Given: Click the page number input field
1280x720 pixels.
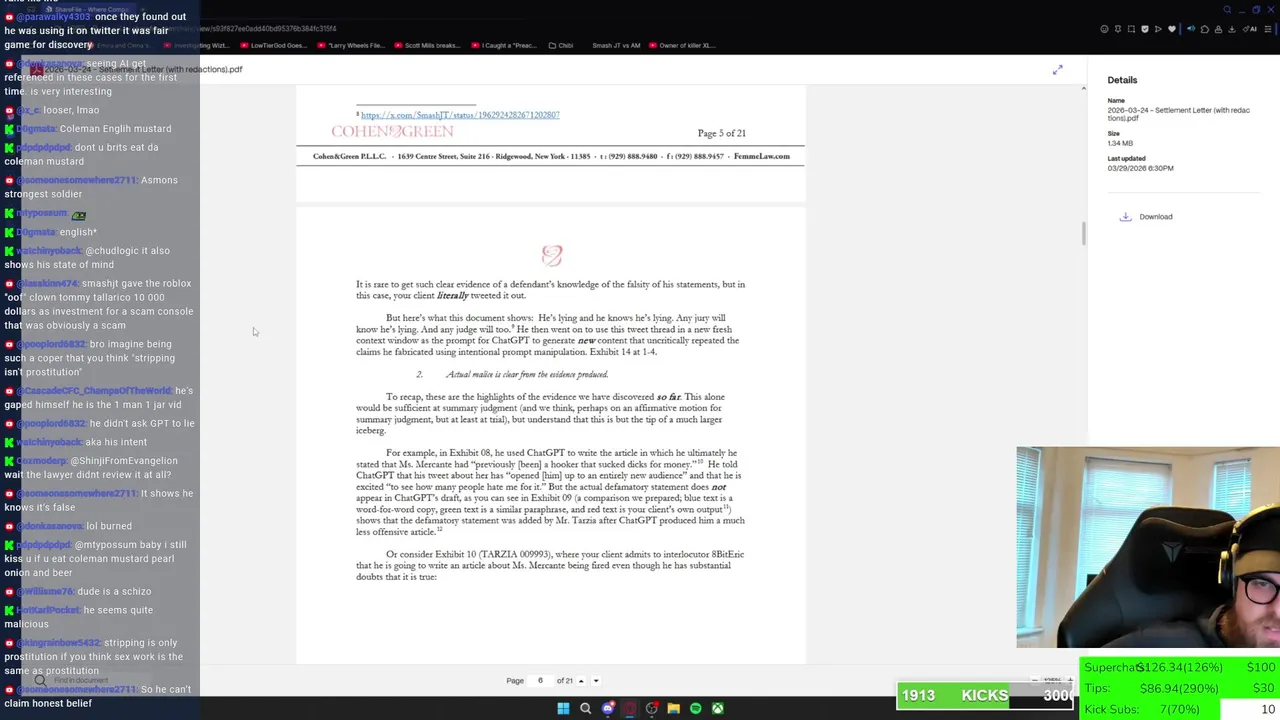Looking at the screenshot, I should pos(540,680).
